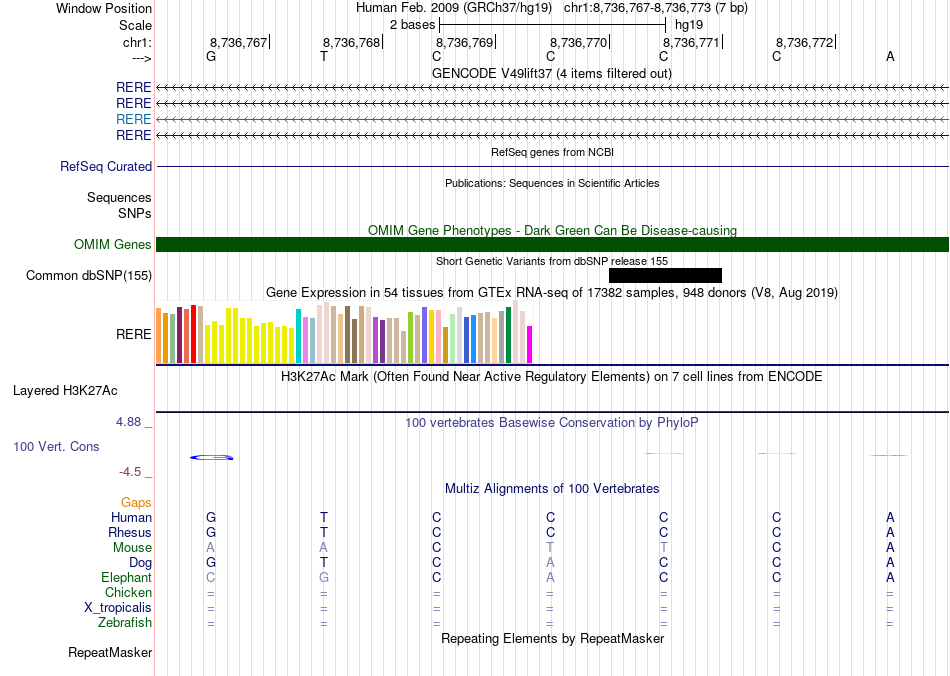Open the 100 Vert. Cons track label
The height and width of the screenshot is (676, 950).
click(x=56, y=447)
